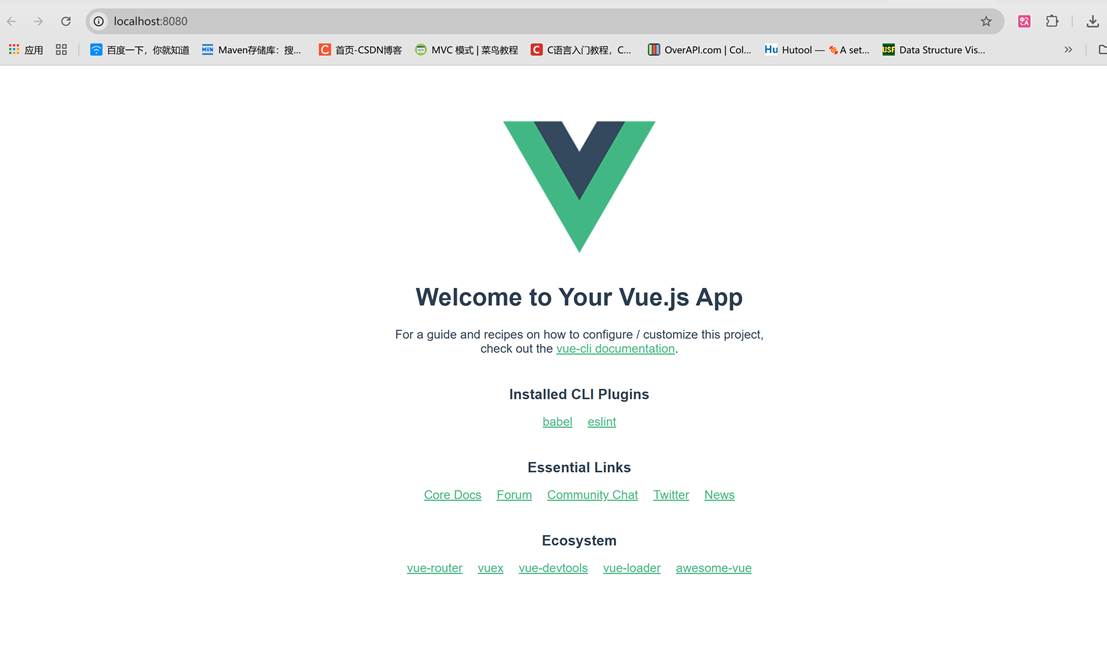The image size is (1107, 646).
Task: Click the browser back arrow
Action: 11,21
